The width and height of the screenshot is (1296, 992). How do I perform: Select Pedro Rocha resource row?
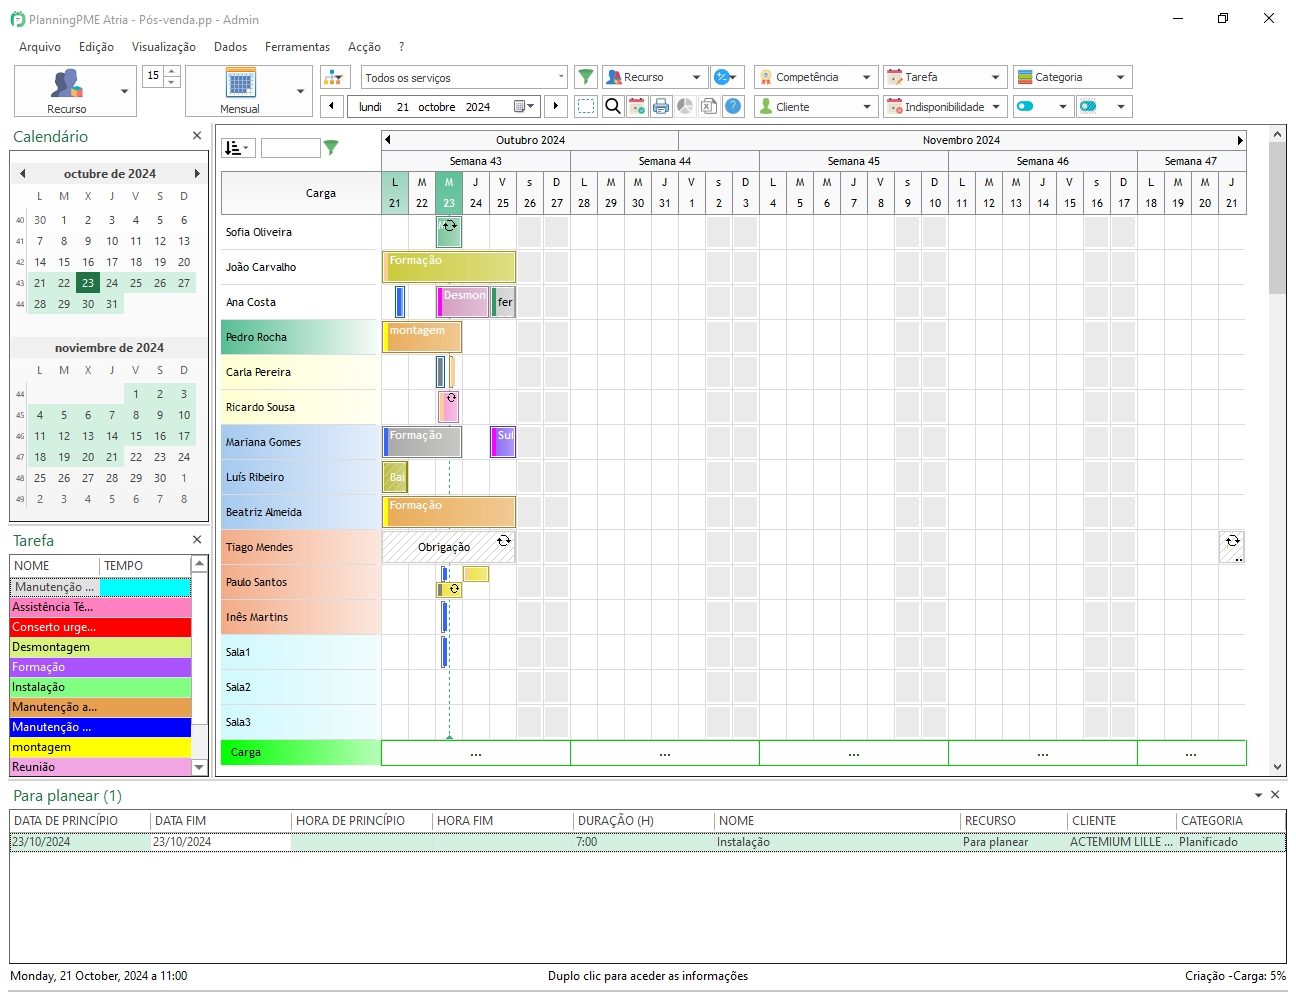(300, 337)
